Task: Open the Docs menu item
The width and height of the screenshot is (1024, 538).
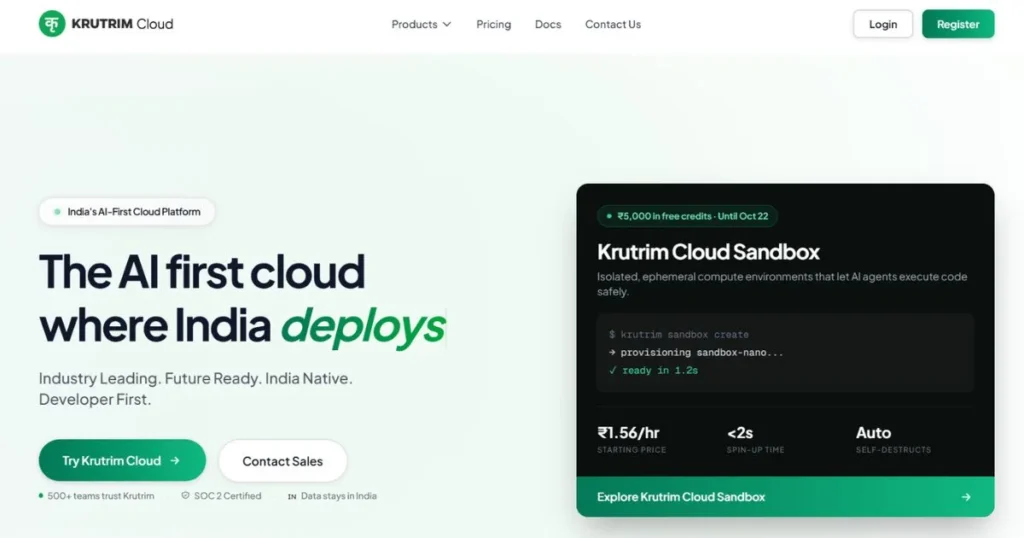Action: (548, 24)
